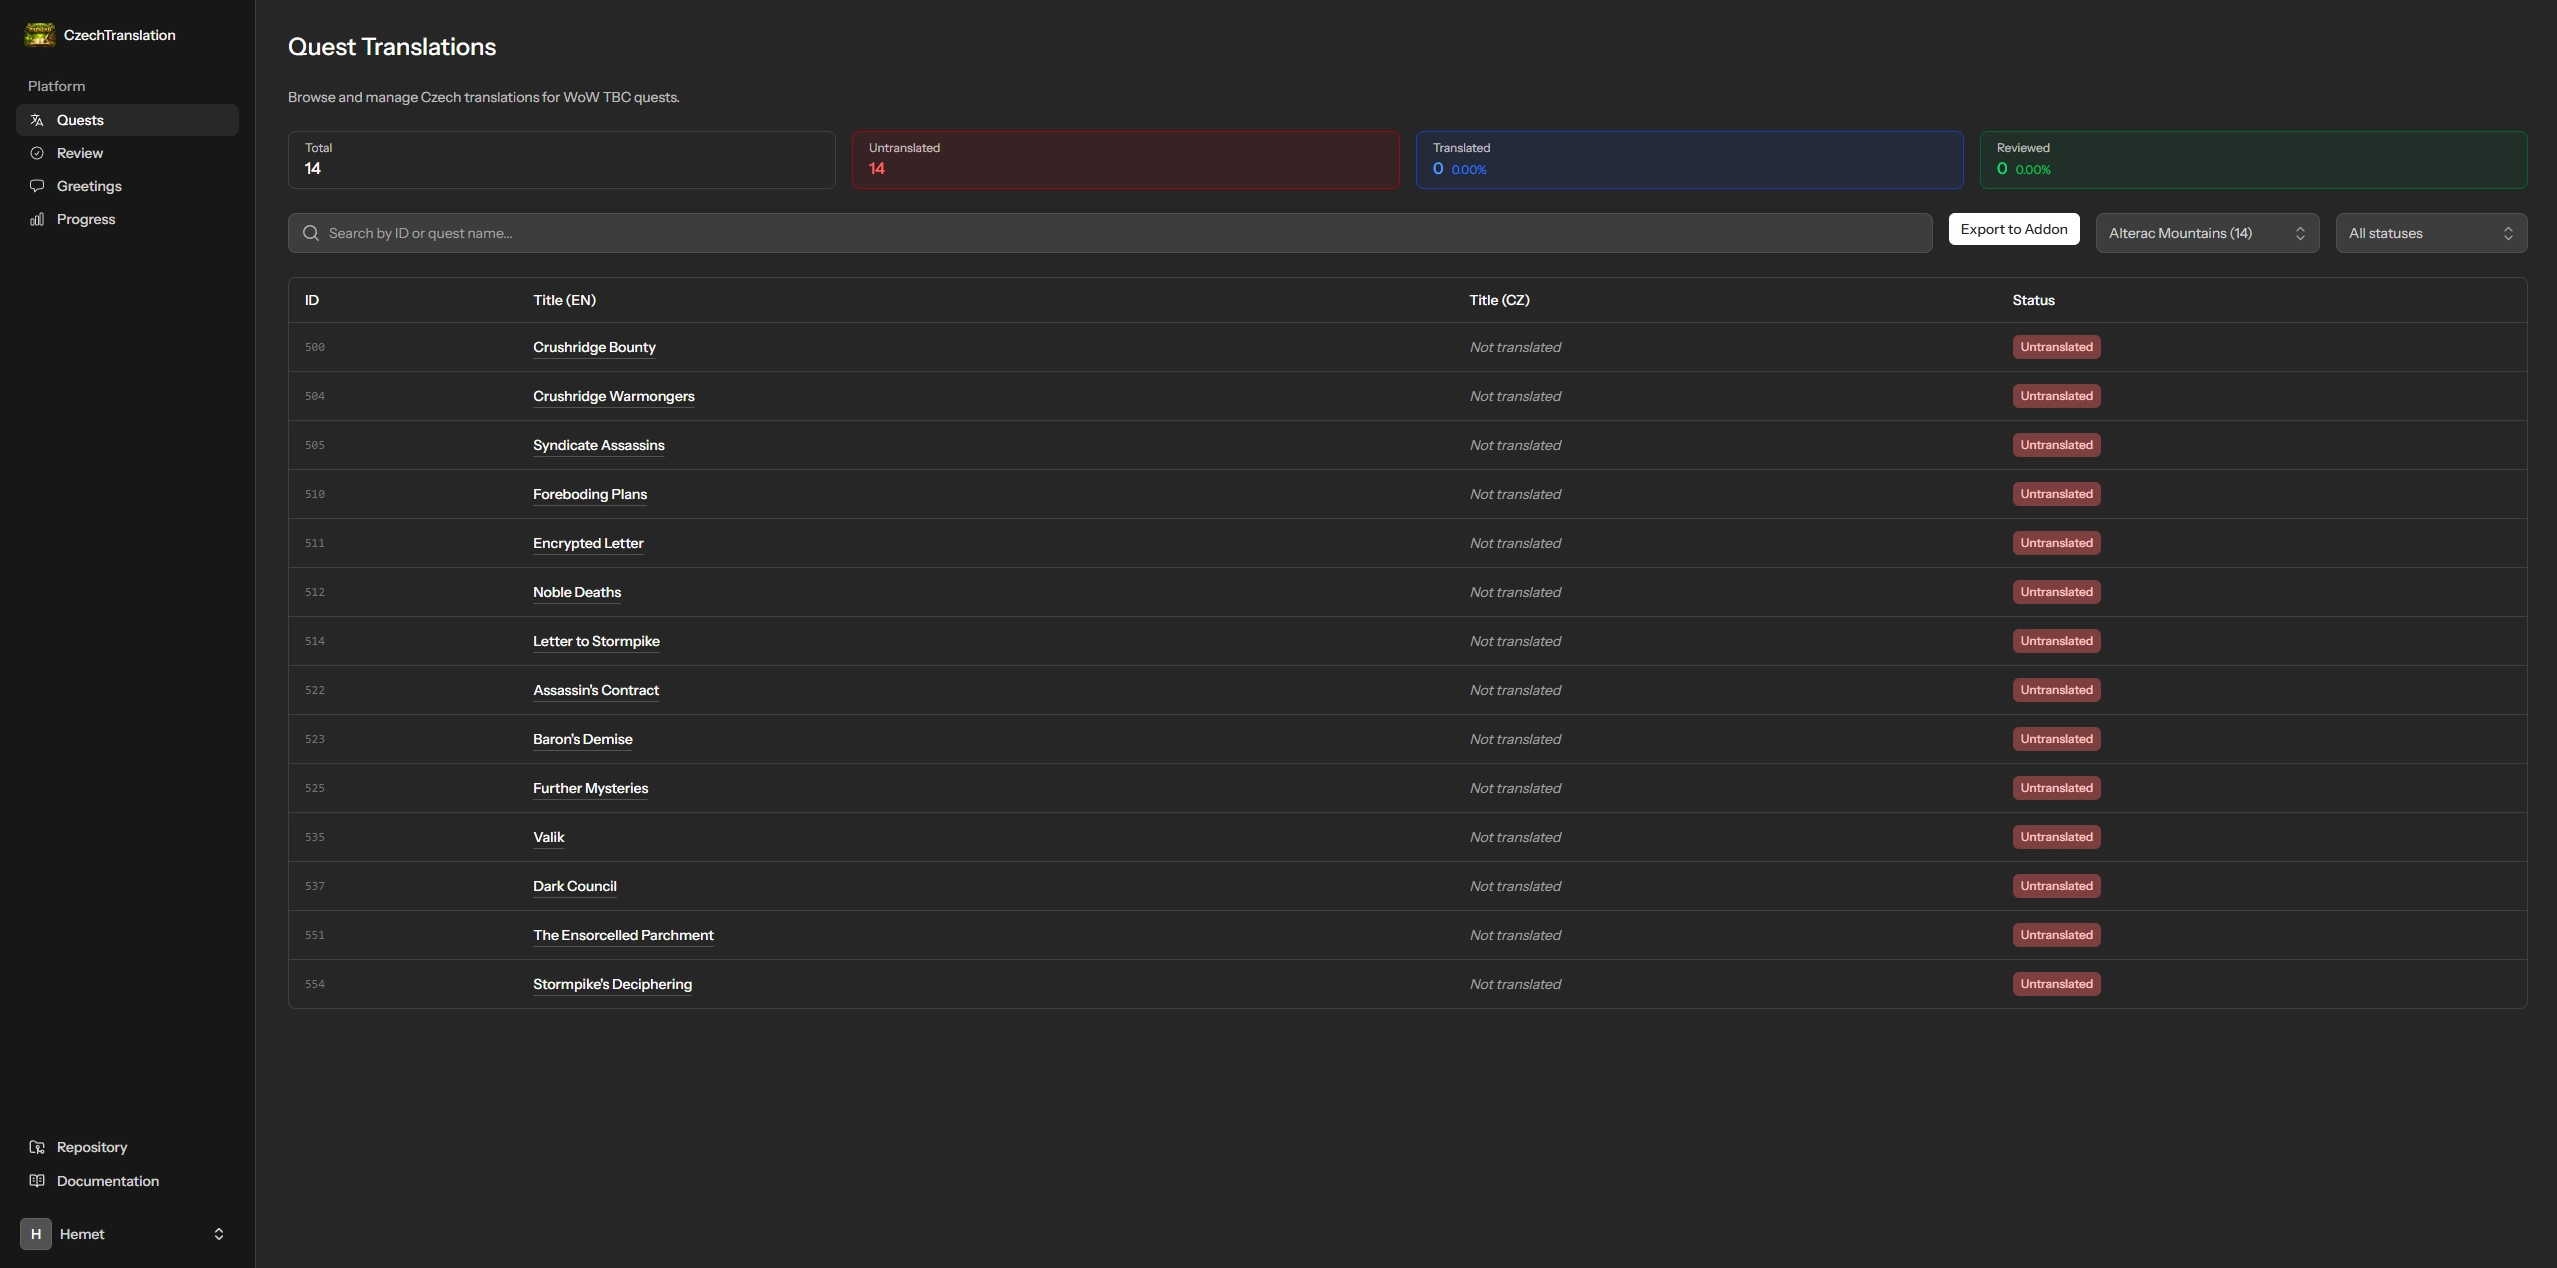Click the Repository folder icon

[x=37, y=1147]
